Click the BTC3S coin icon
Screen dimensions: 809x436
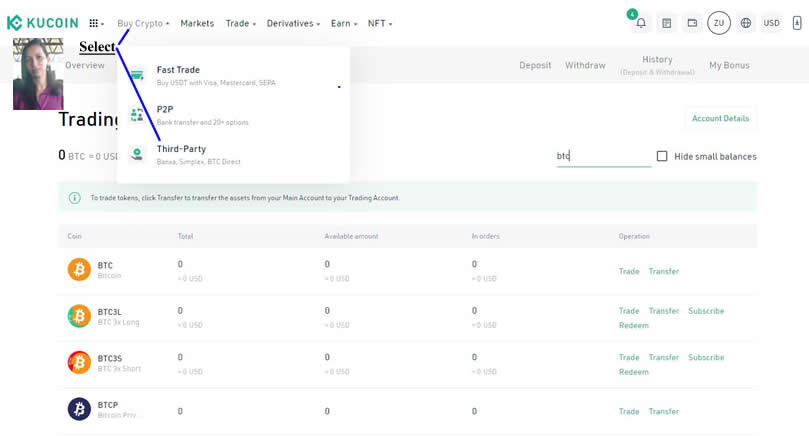tap(79, 362)
